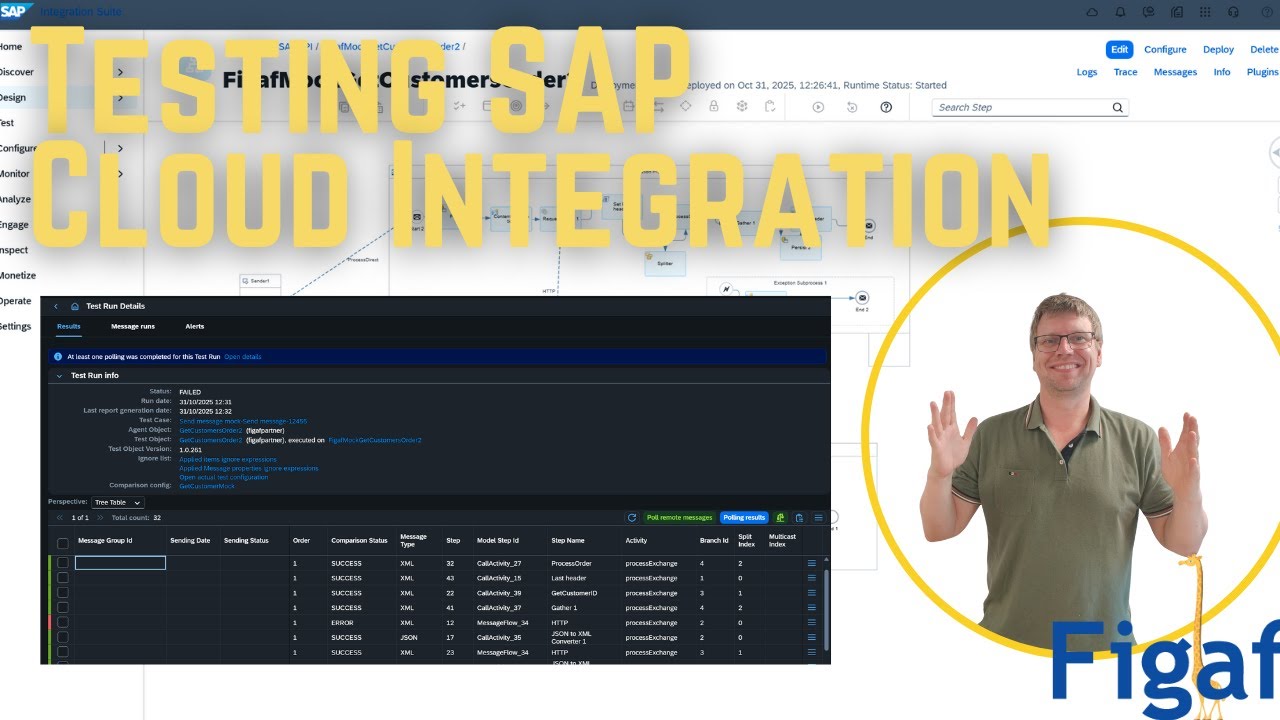This screenshot has width=1280, height=720.
Task: Open Monetize in the left sidebar
Action: pyautogui.click(x=18, y=275)
